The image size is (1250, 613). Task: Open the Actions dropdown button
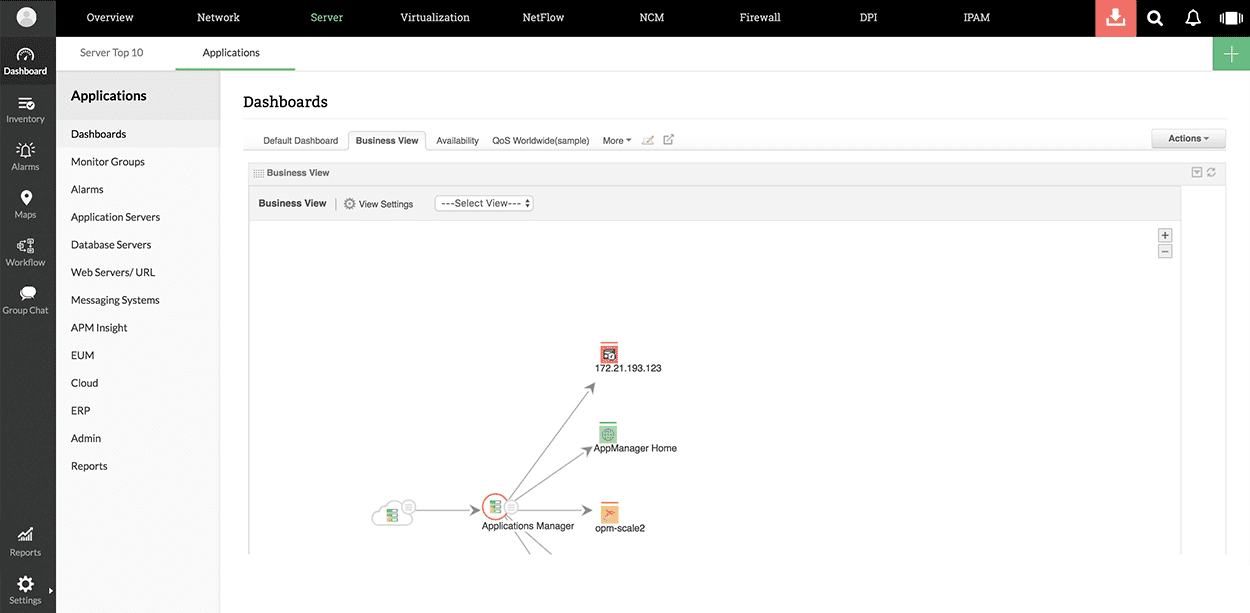1188,139
